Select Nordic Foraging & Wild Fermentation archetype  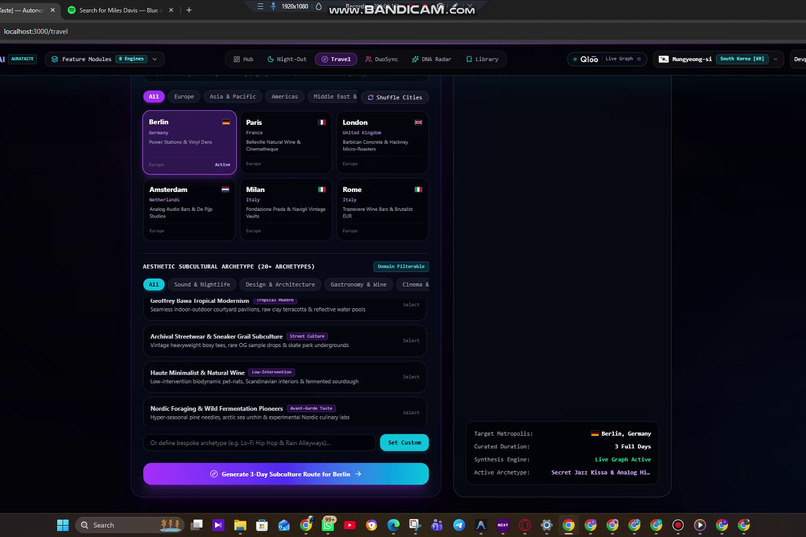click(285, 413)
